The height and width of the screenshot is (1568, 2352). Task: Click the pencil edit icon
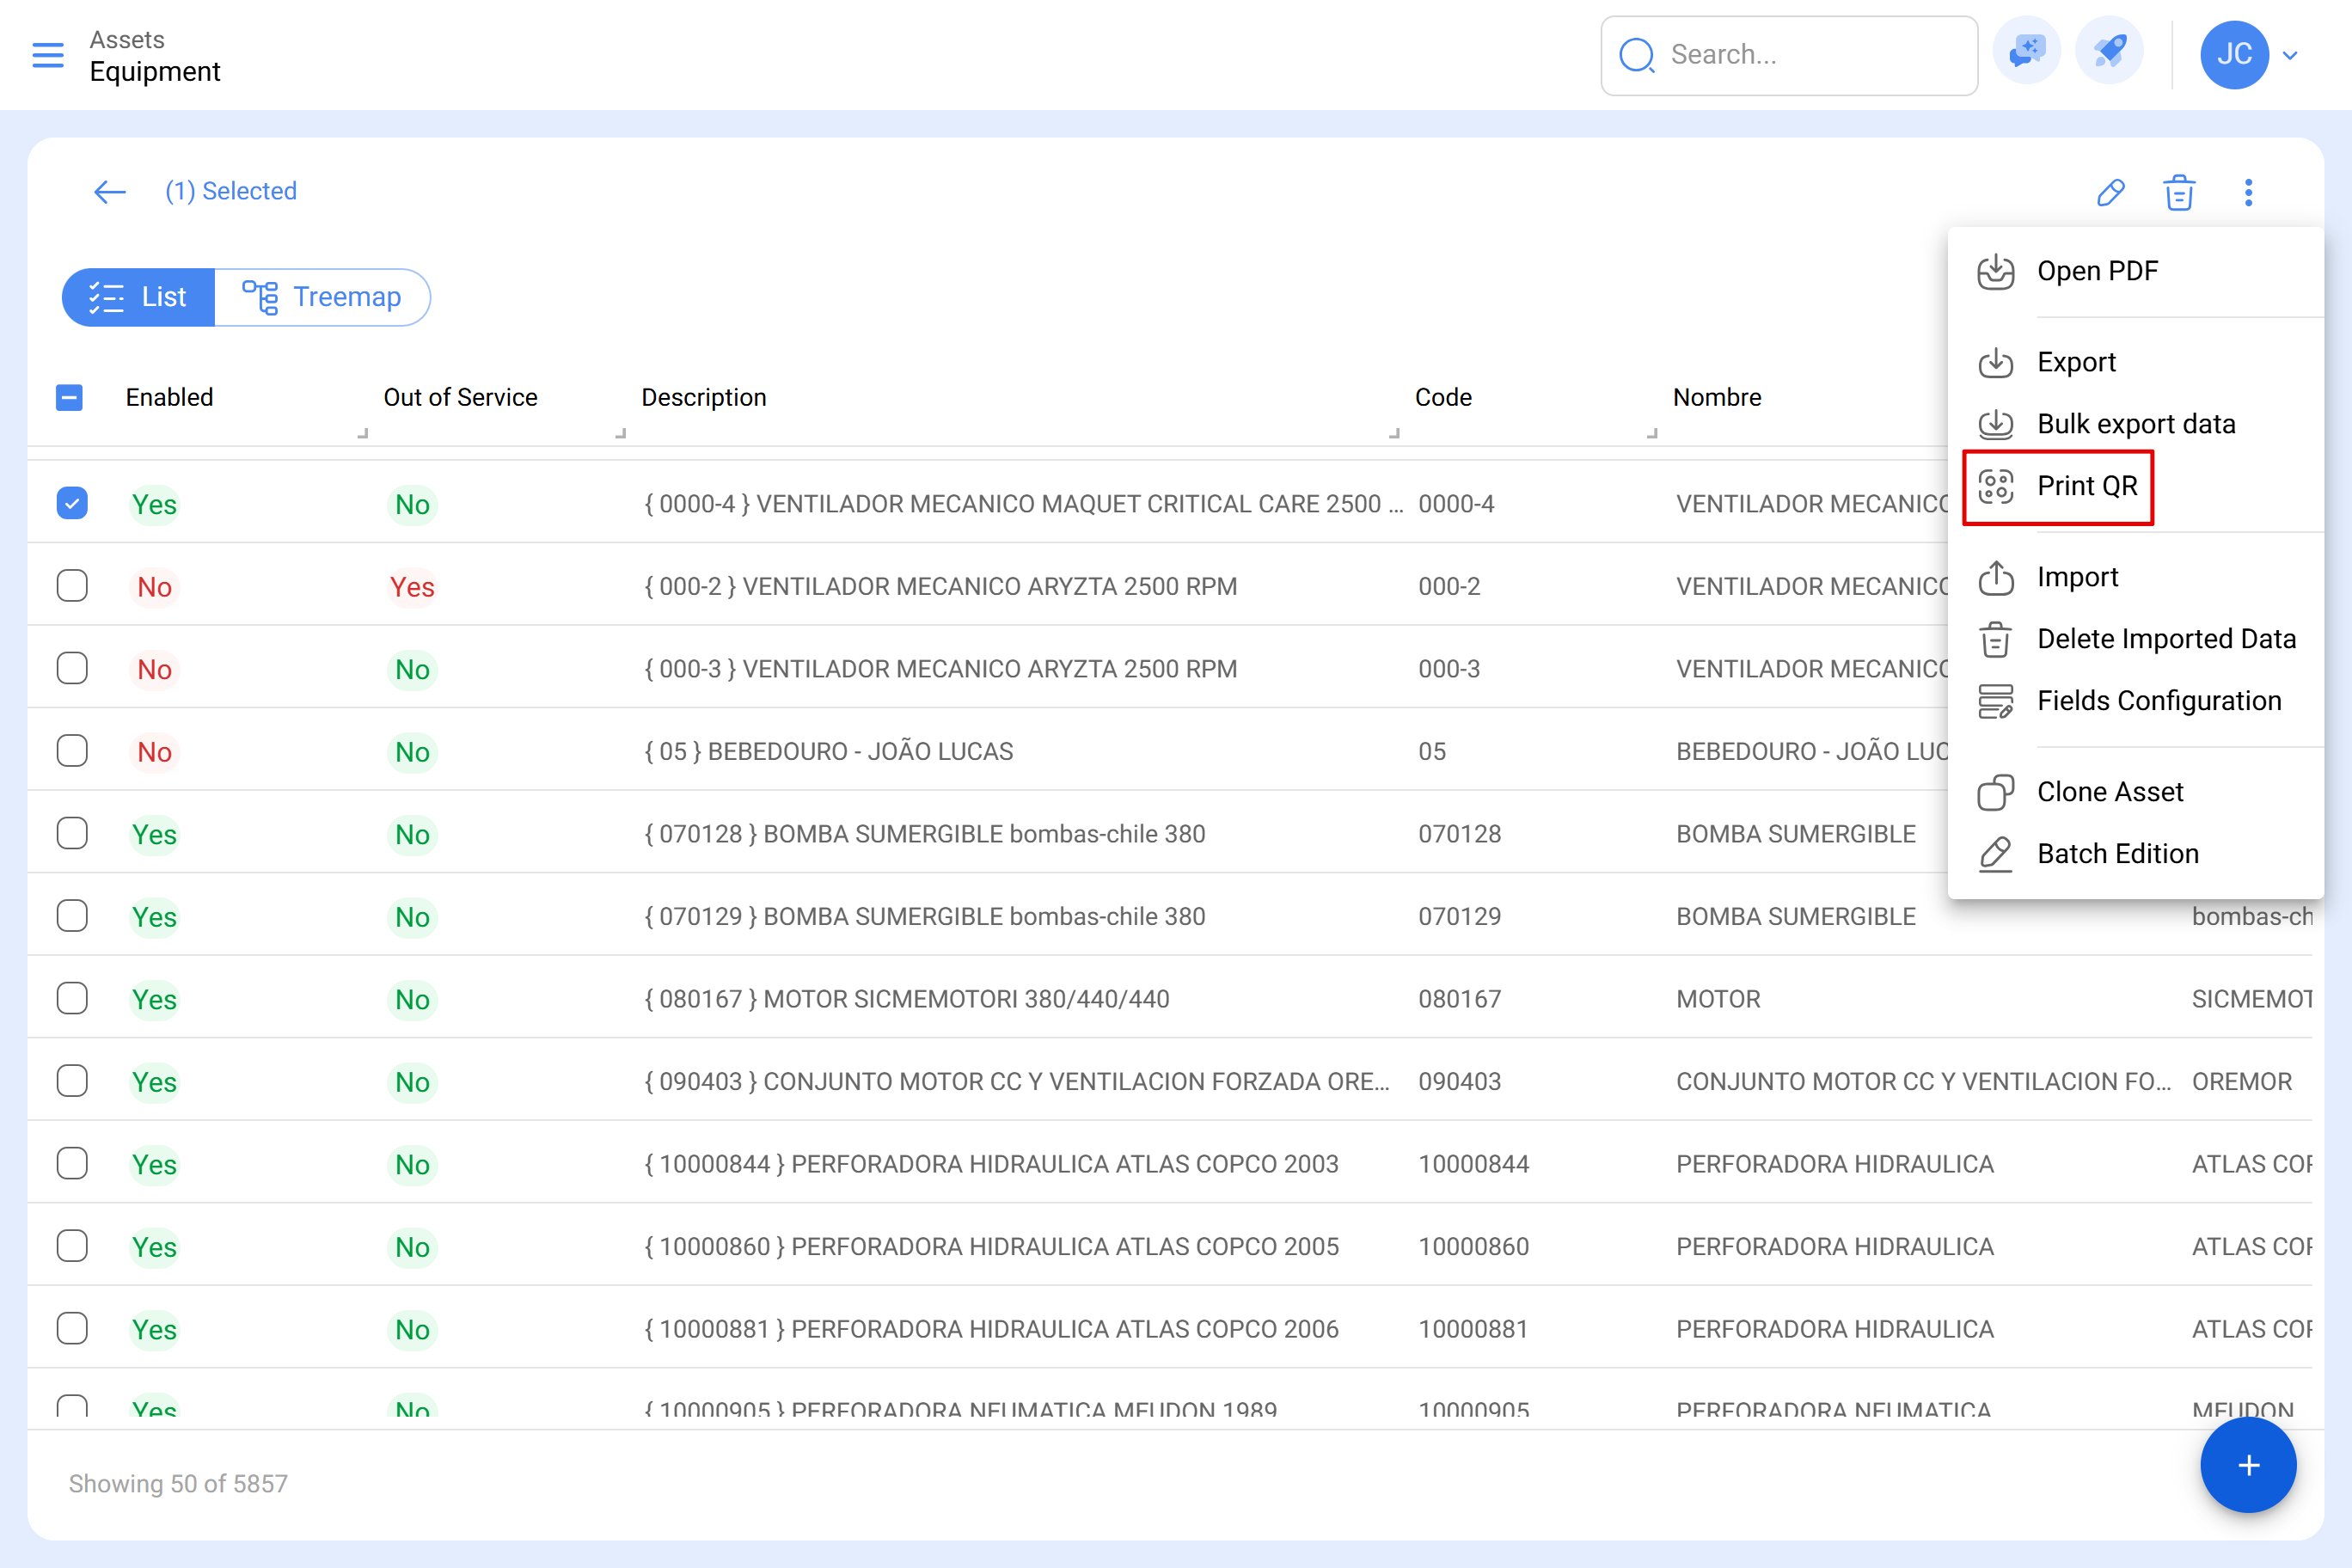click(x=2110, y=192)
